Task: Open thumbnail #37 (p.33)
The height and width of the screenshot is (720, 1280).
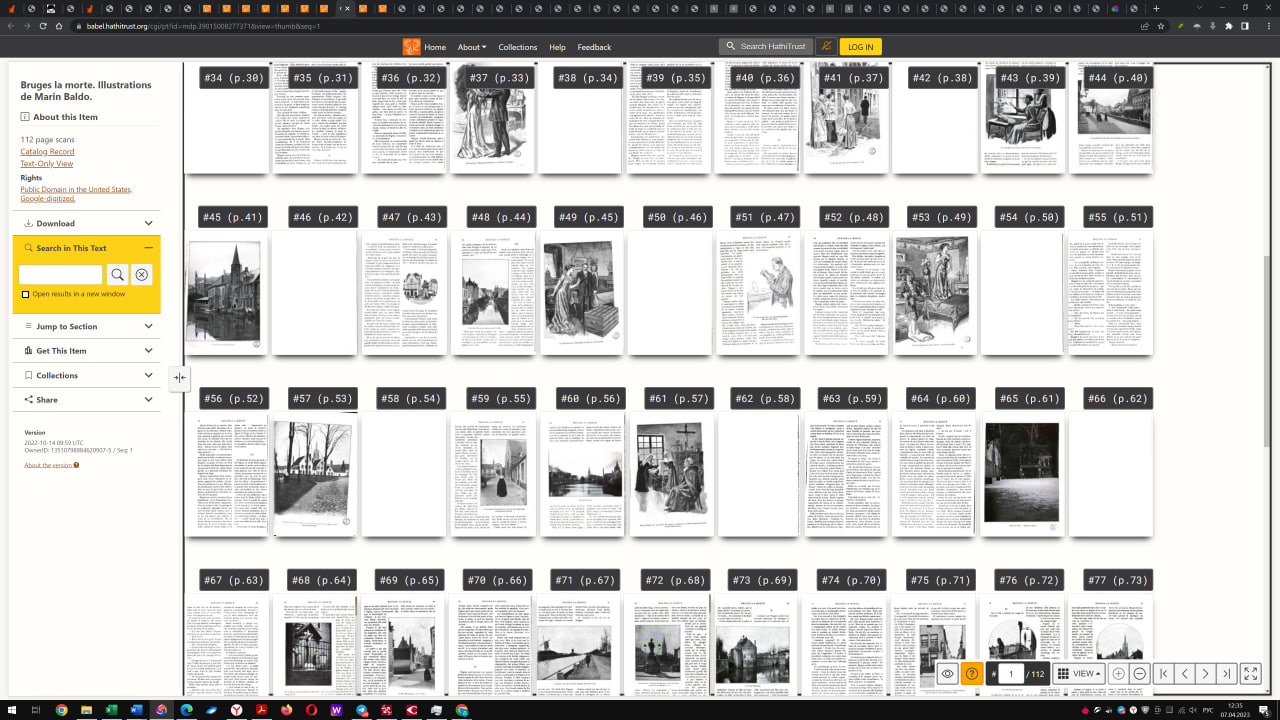Action: pos(492,118)
